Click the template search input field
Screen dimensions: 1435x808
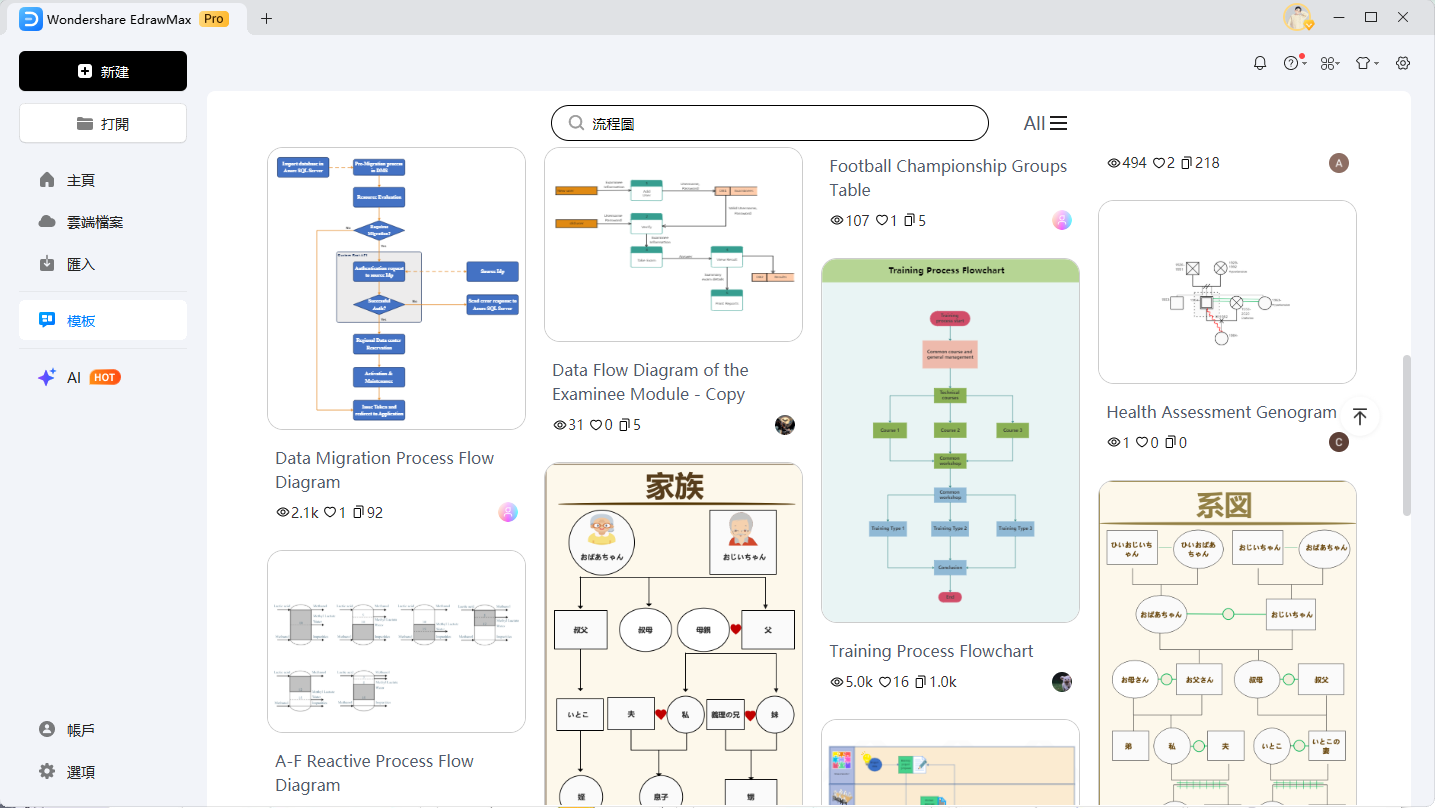[x=780, y=123]
